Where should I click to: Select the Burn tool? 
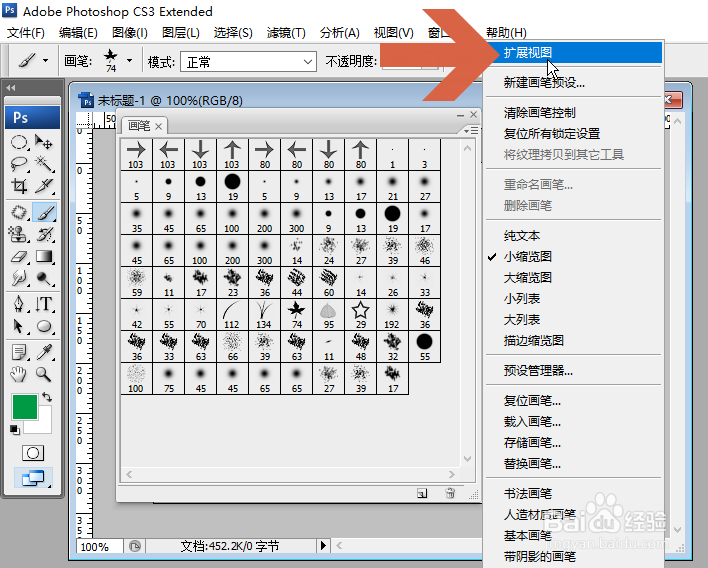[44, 278]
